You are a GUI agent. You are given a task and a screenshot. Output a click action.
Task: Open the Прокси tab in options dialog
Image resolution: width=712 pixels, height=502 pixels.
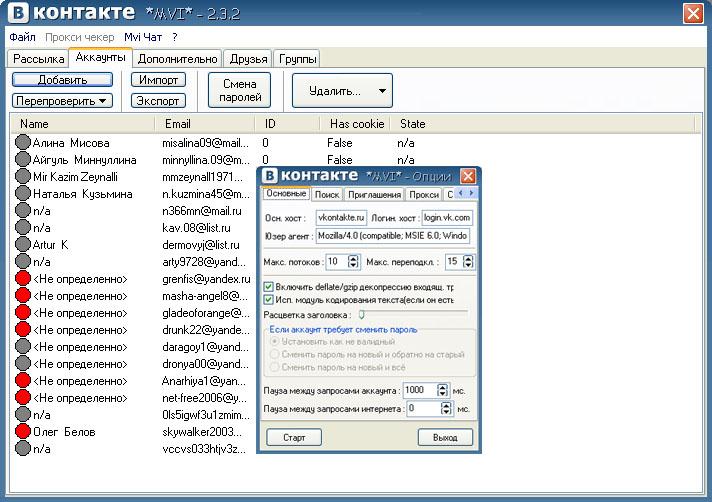424,194
